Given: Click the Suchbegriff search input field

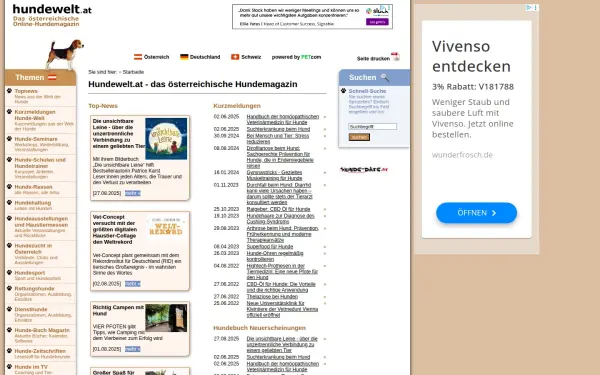Looking at the screenshot, I should click(372, 126).
